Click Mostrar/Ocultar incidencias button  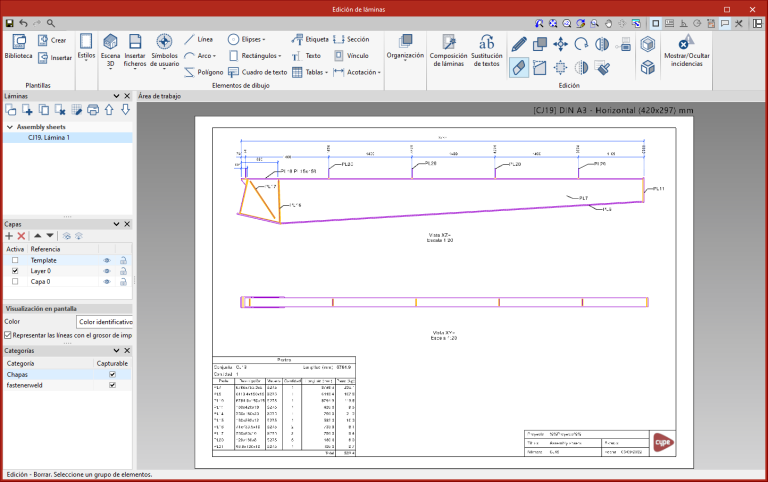[x=687, y=48]
